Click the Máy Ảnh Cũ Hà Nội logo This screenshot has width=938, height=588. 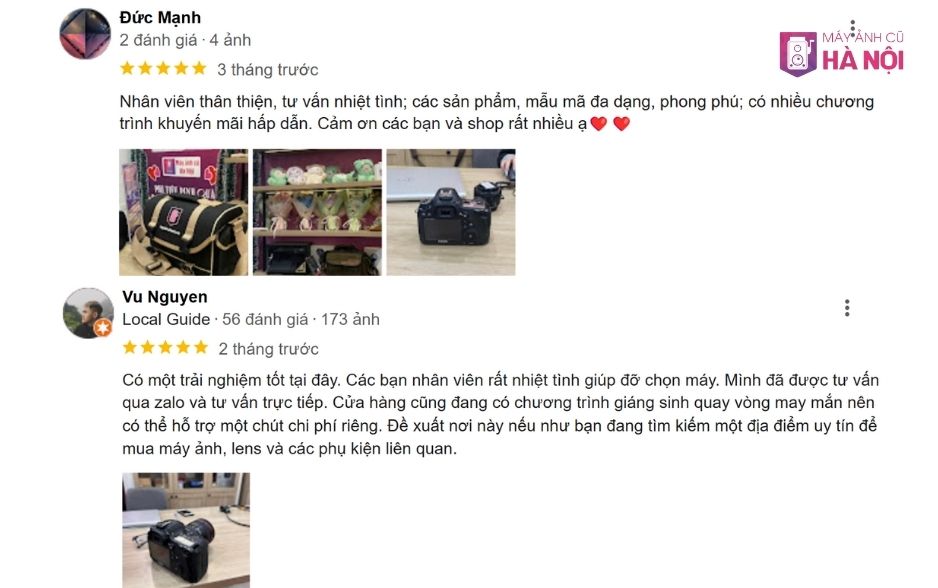click(x=842, y=54)
